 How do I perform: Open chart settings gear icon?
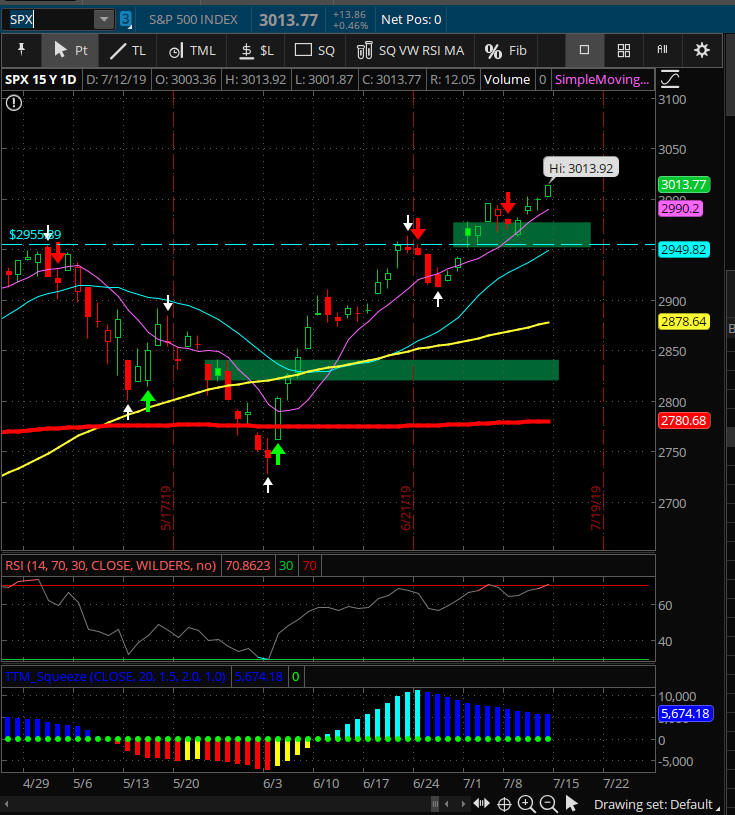coord(702,50)
